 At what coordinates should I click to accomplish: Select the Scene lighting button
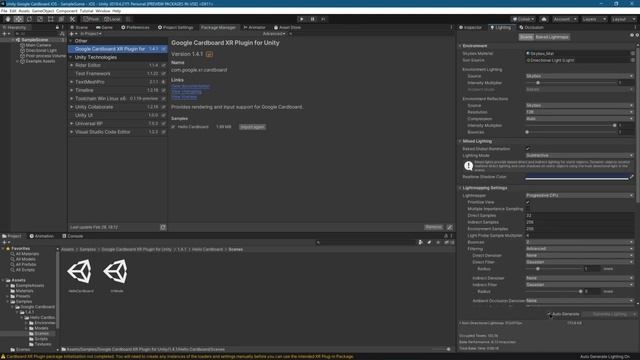(x=526, y=37)
